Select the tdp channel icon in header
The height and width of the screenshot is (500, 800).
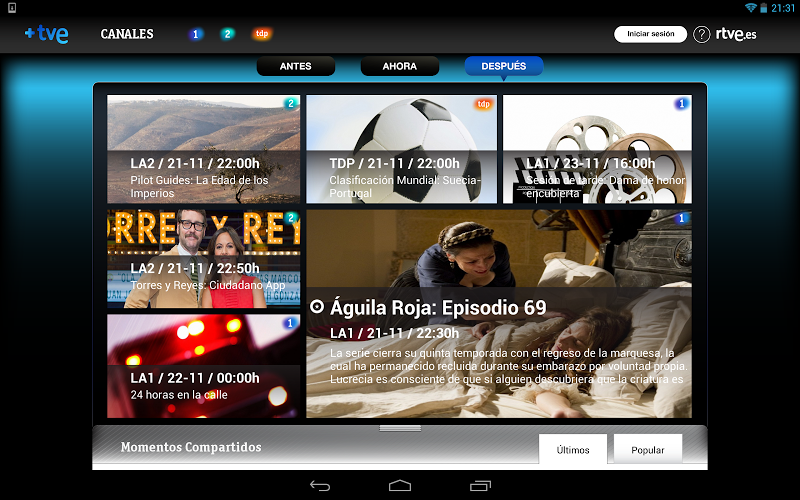tap(262, 34)
